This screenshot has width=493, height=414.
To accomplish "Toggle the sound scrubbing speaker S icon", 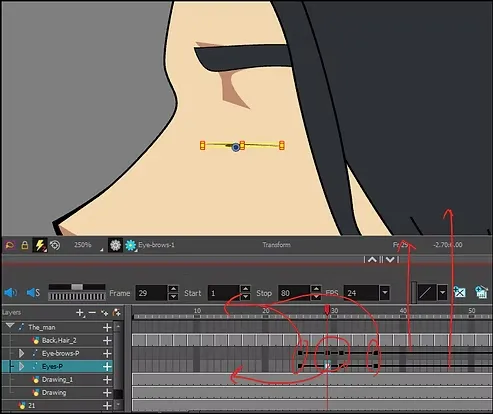I will 33,293.
